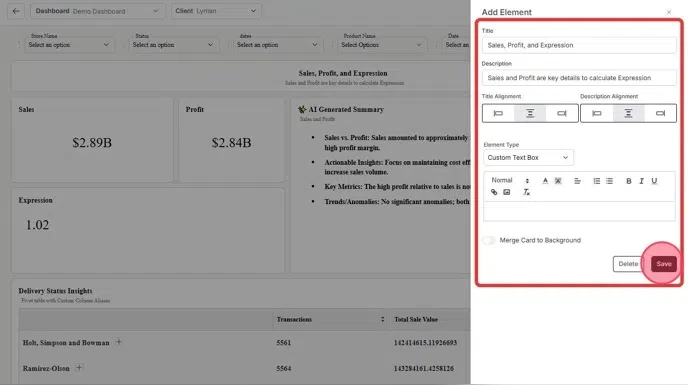Click the transactions value 5561
Screen dimensions: 688x385
(283, 342)
